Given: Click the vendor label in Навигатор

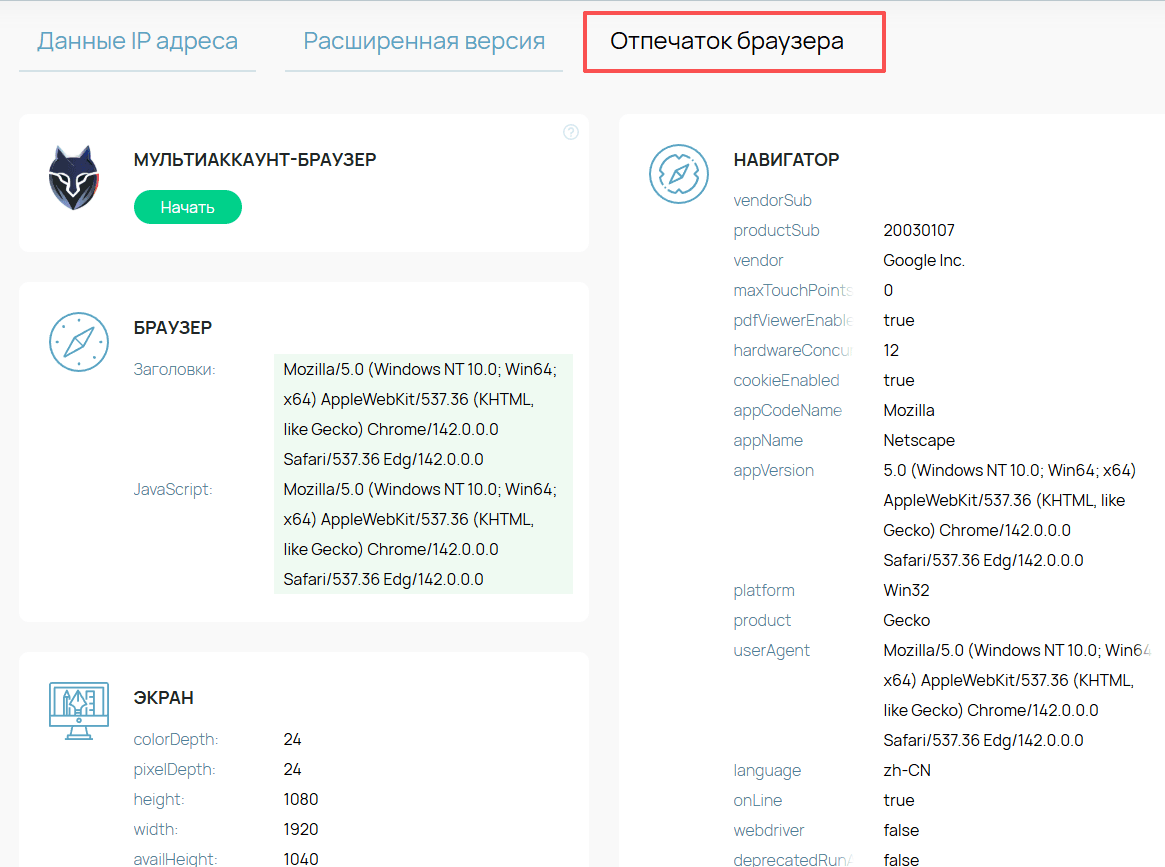Looking at the screenshot, I should point(758,261).
